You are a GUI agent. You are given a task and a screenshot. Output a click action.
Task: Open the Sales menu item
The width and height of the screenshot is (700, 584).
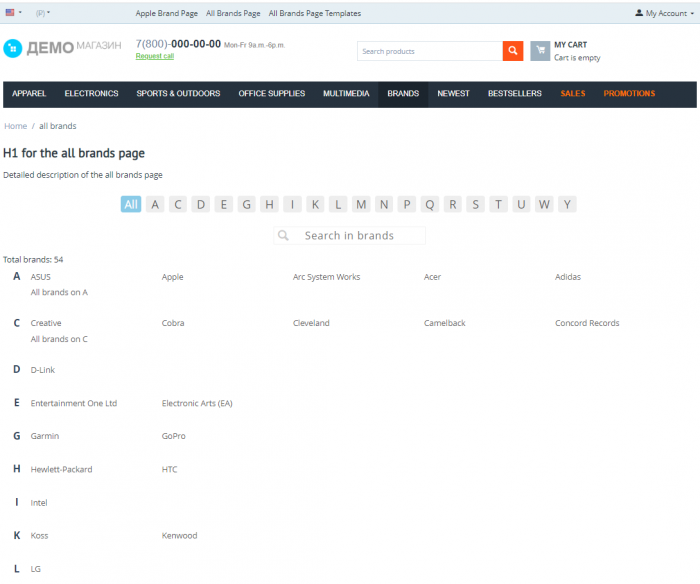point(573,93)
